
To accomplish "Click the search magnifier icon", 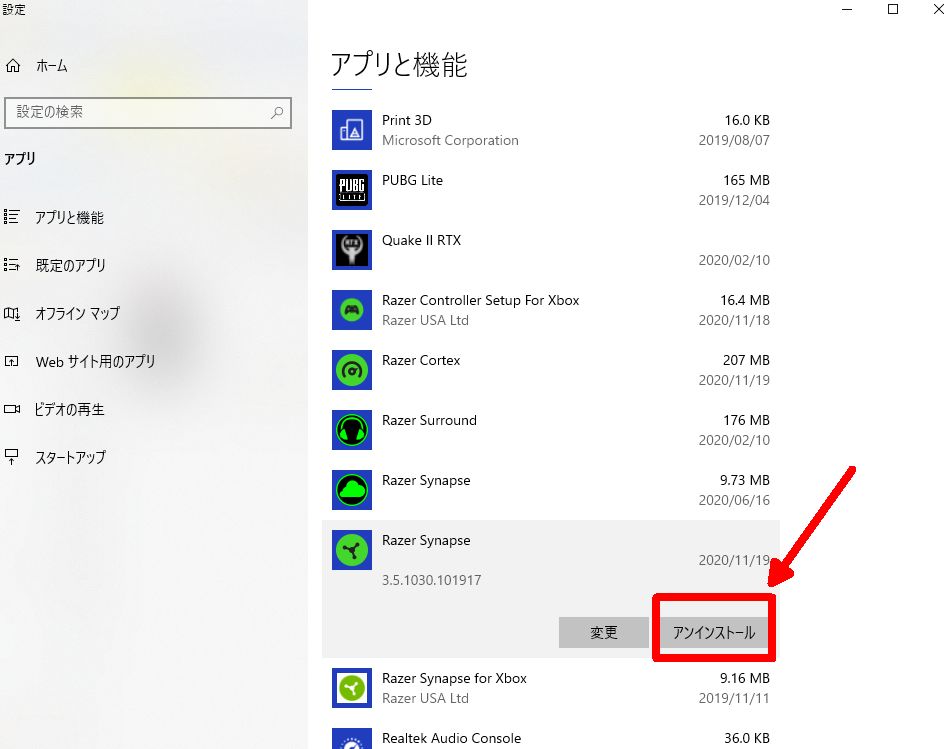I will (x=277, y=113).
